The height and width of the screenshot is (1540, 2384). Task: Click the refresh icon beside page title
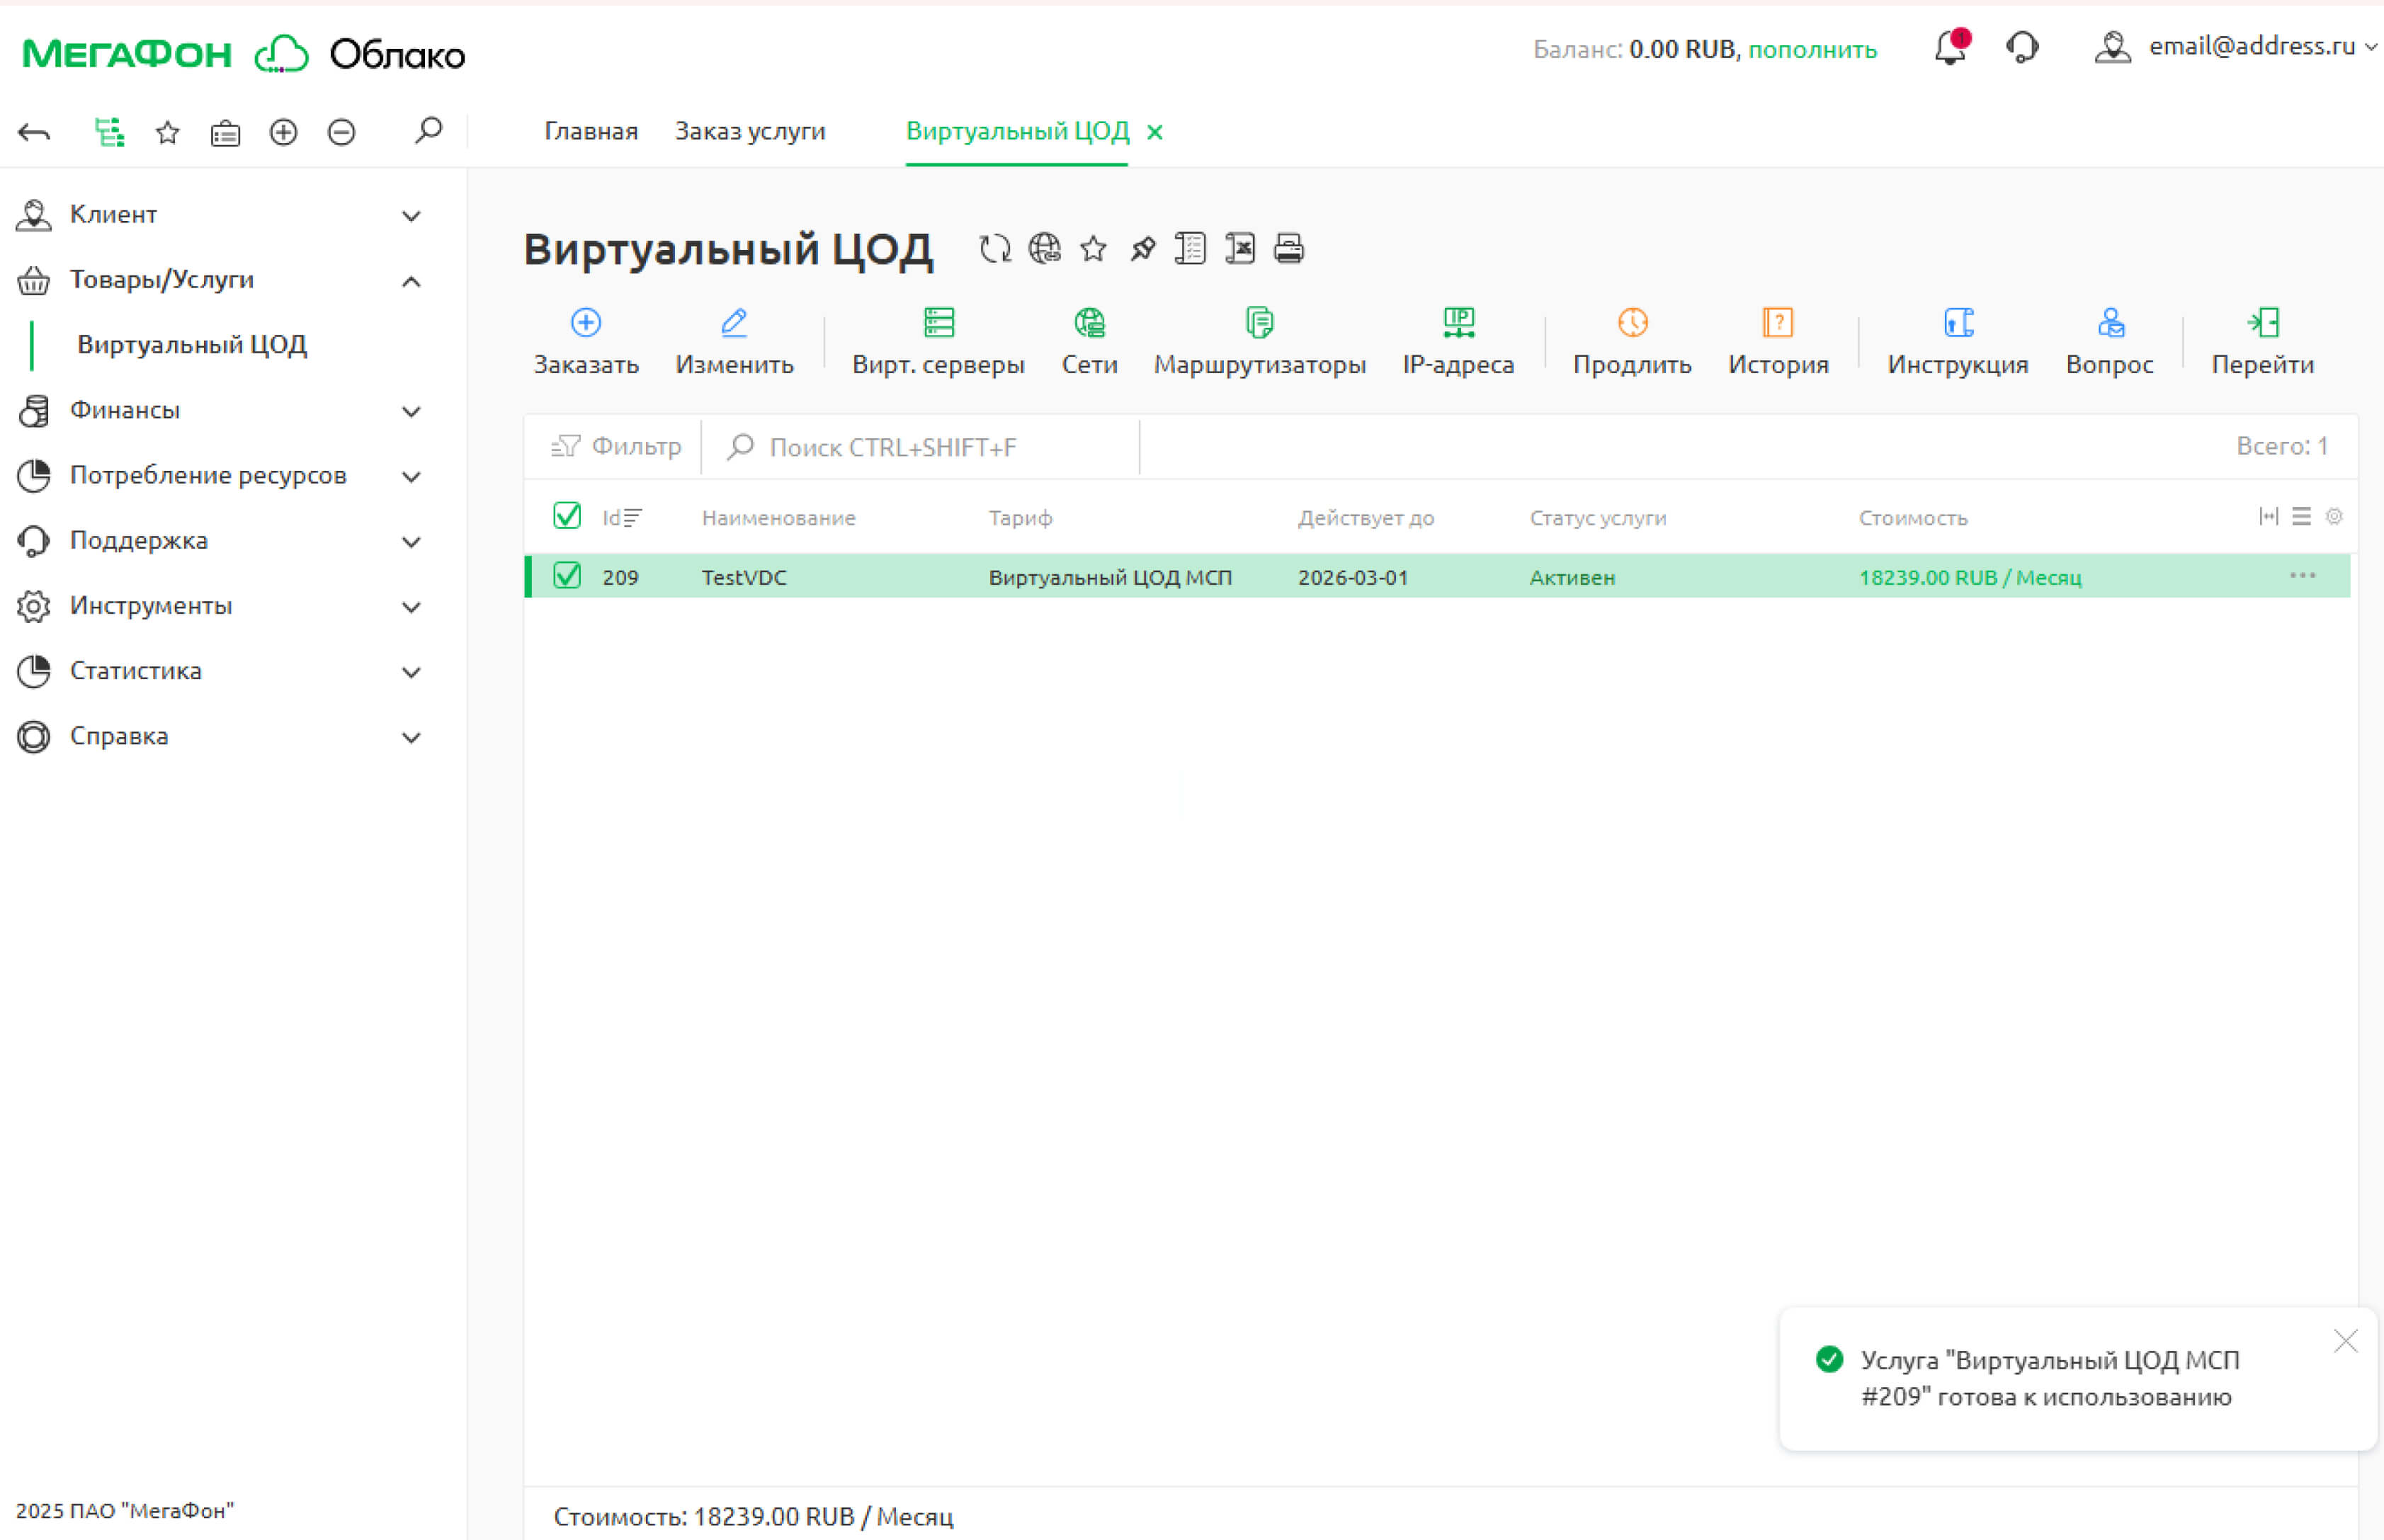[x=994, y=249]
